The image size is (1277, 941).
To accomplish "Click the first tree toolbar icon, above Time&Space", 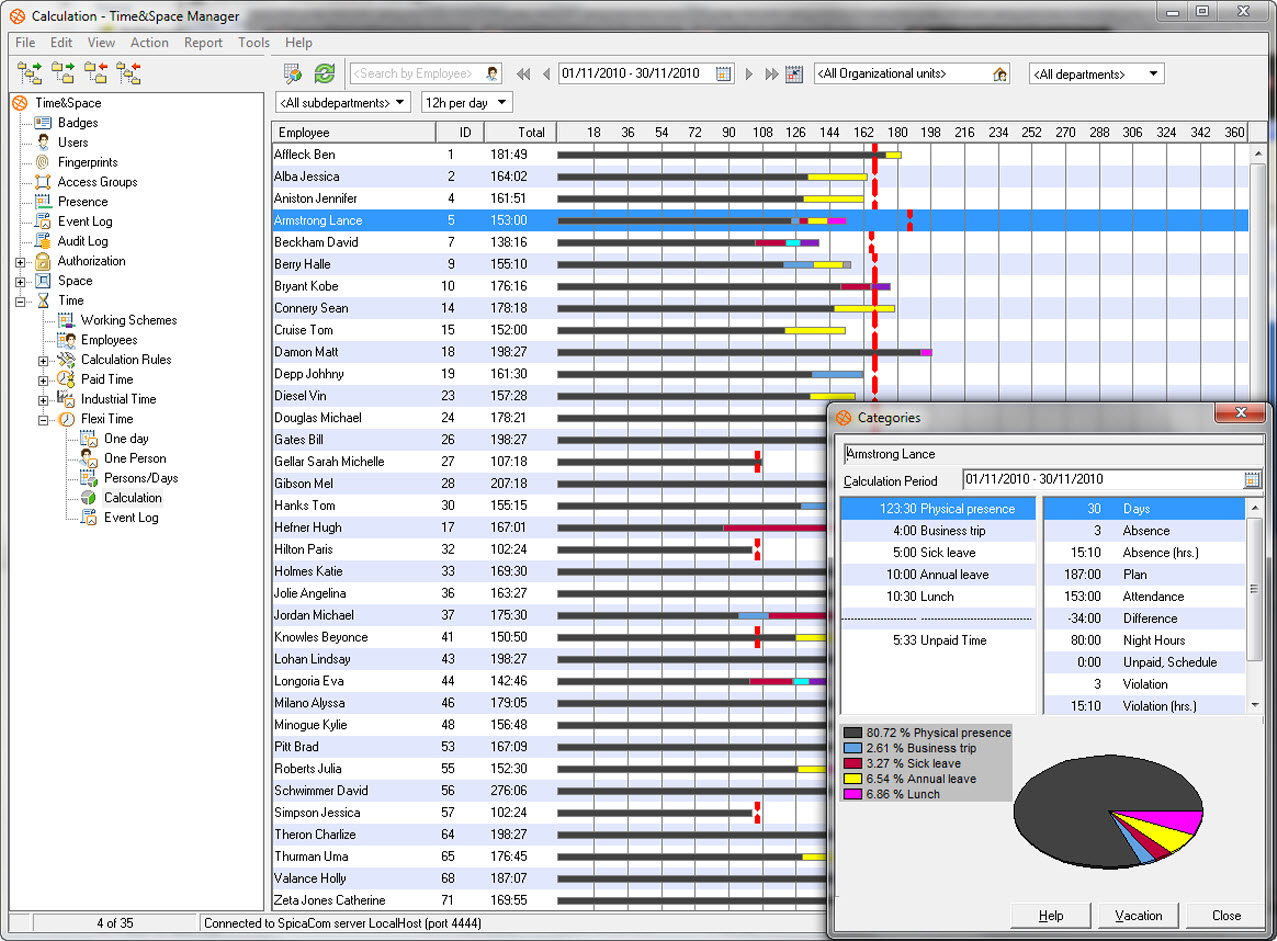I will [30, 73].
